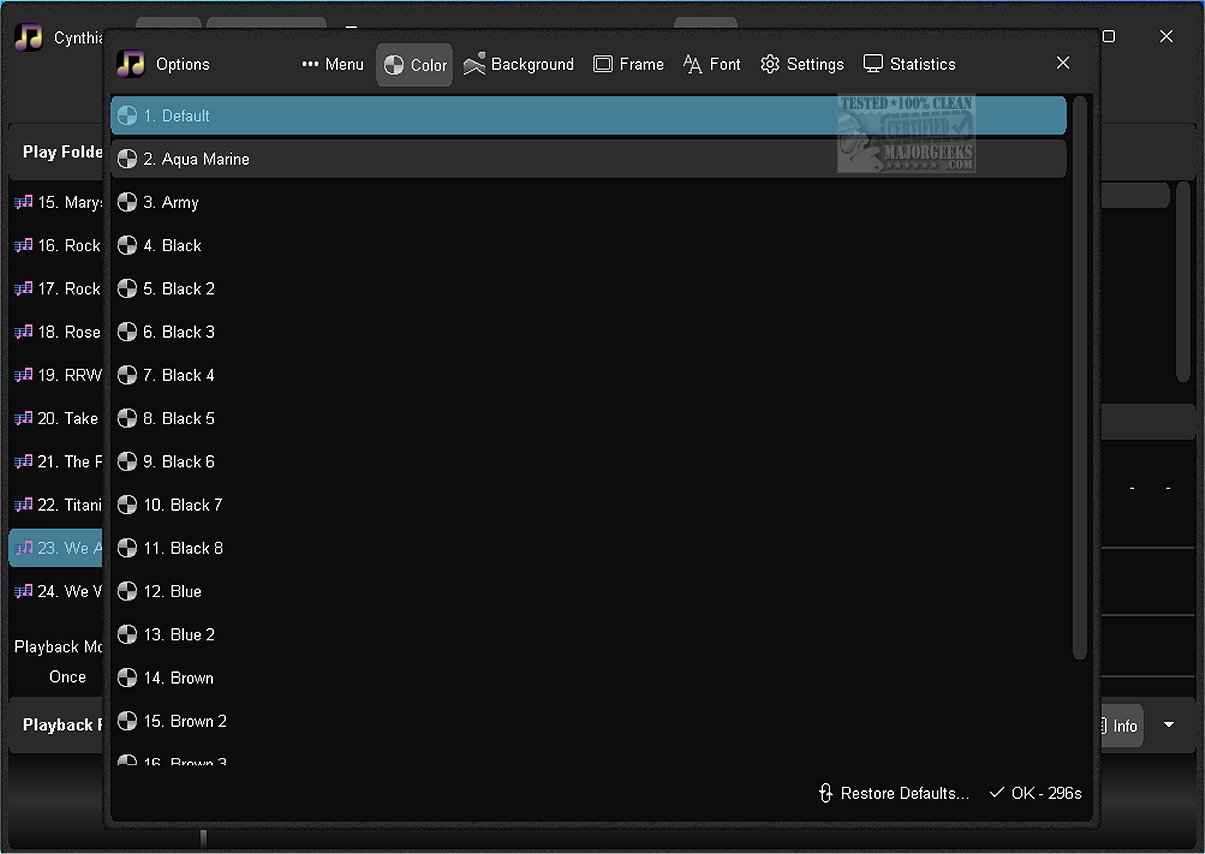Select track 24. We W in playlist
The width and height of the screenshot is (1205, 854).
point(58,591)
